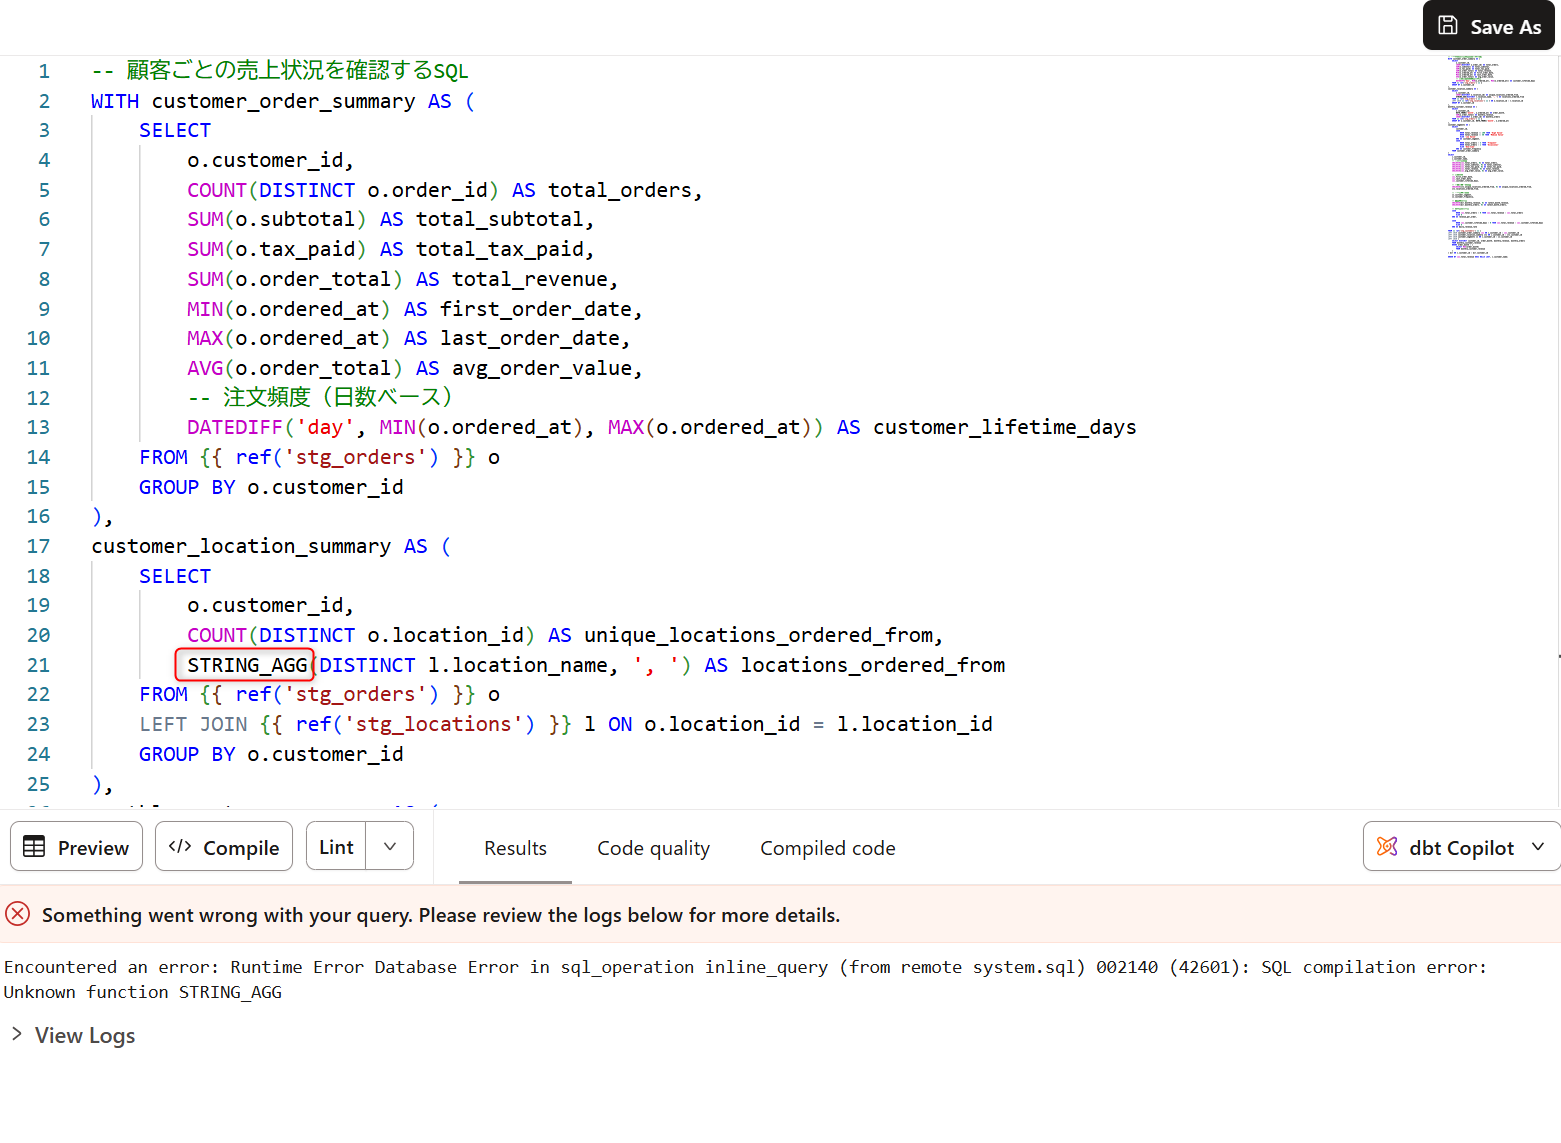Click the Japanese comment on line 12

tap(320, 397)
